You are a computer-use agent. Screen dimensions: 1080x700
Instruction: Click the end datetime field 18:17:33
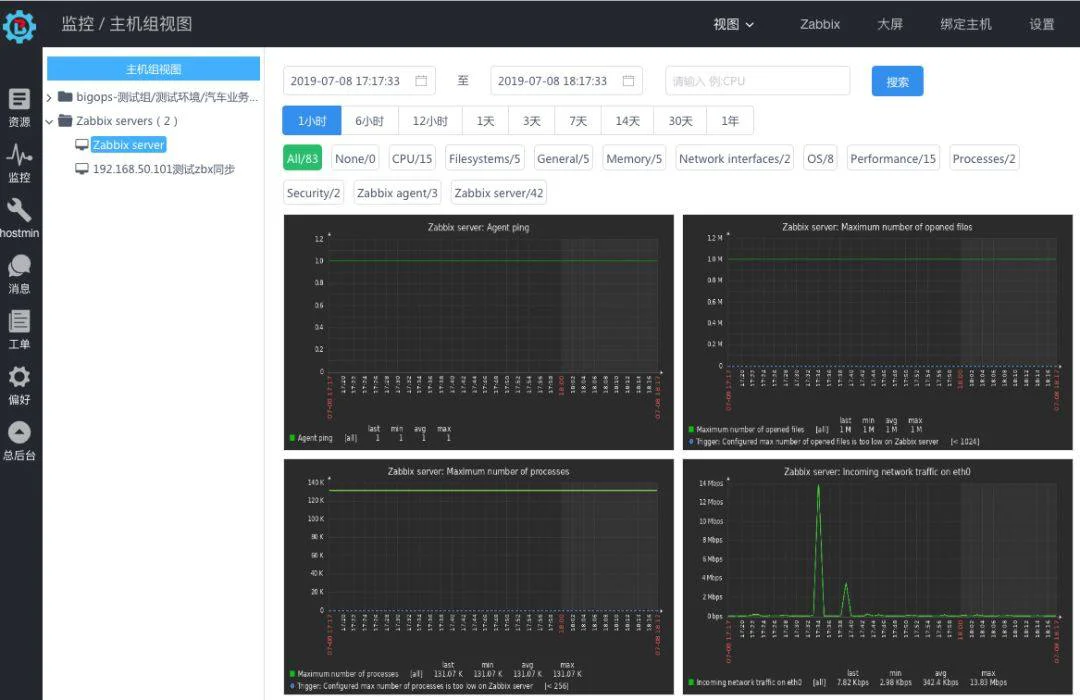click(x=566, y=81)
